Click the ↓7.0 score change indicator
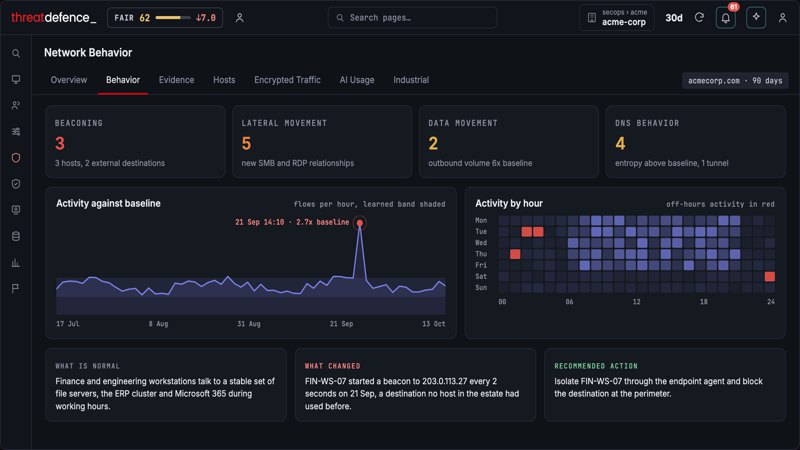Viewport: 800px width, 450px height. point(206,18)
